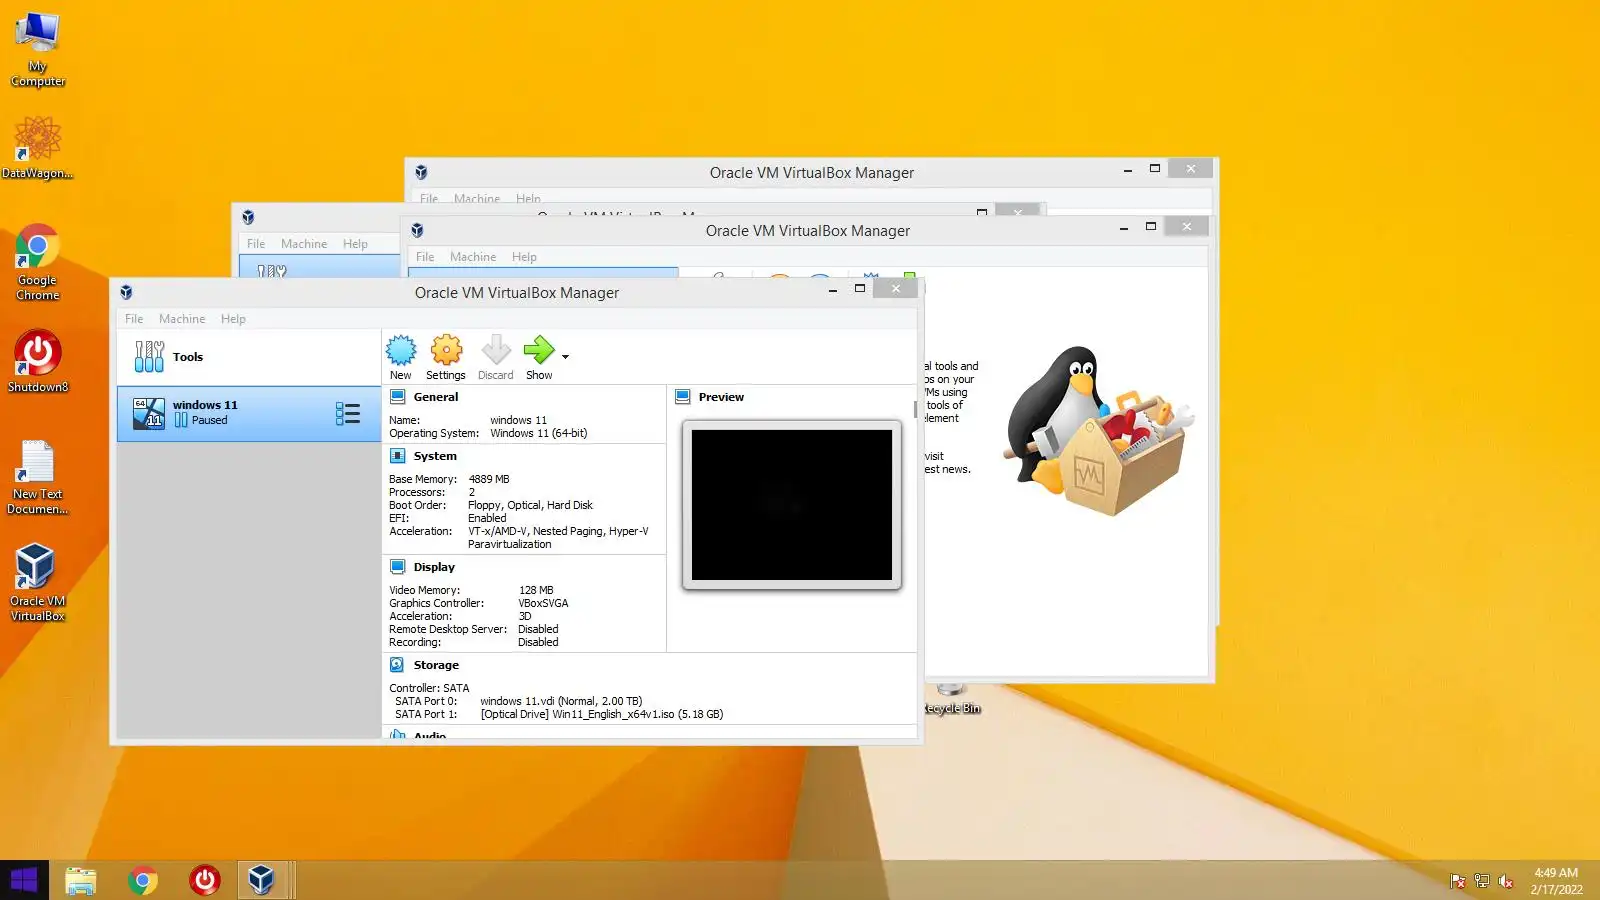
Task: Select the DataWagon desktop shortcut
Action: (x=38, y=147)
